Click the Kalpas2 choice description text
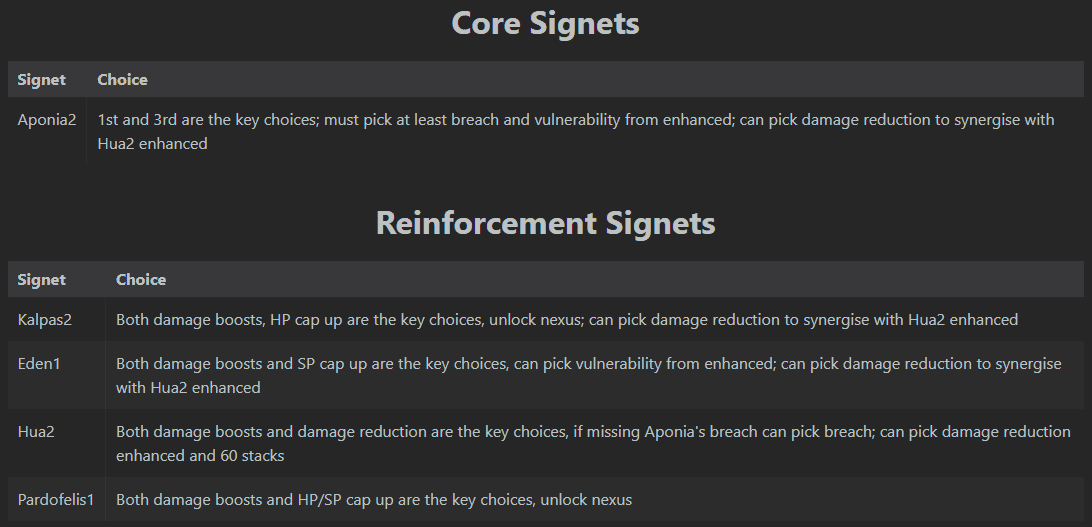Viewport: 1092px width, 527px height. [566, 320]
